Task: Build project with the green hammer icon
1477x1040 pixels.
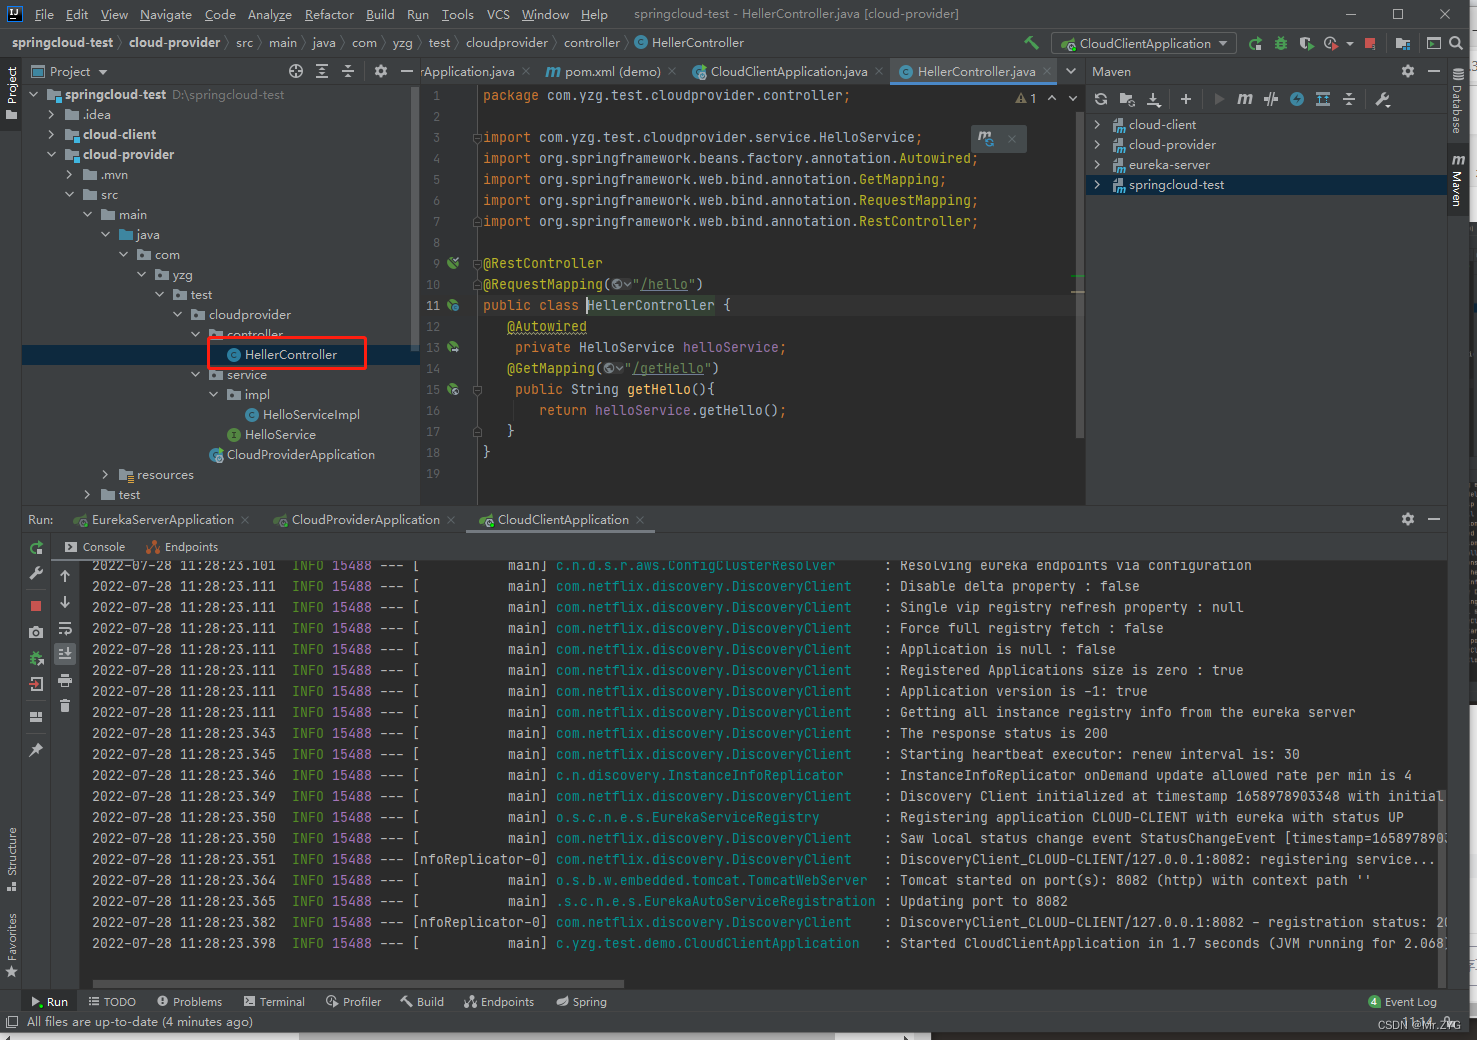Action: tap(1031, 43)
